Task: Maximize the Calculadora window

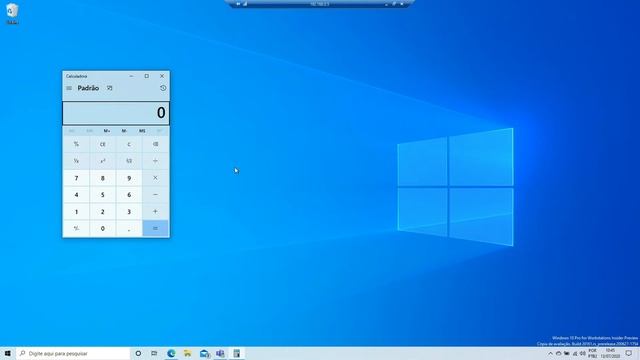Action: click(x=147, y=76)
